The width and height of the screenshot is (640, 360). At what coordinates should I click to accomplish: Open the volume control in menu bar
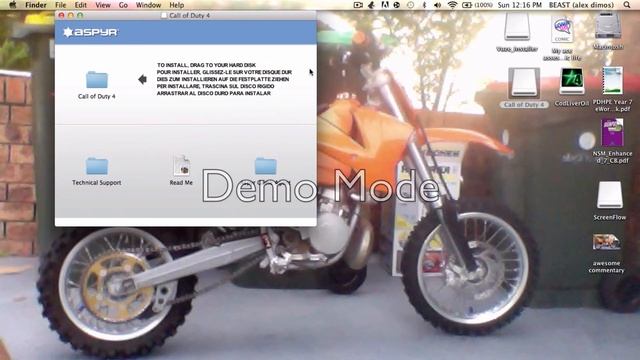click(x=438, y=5)
